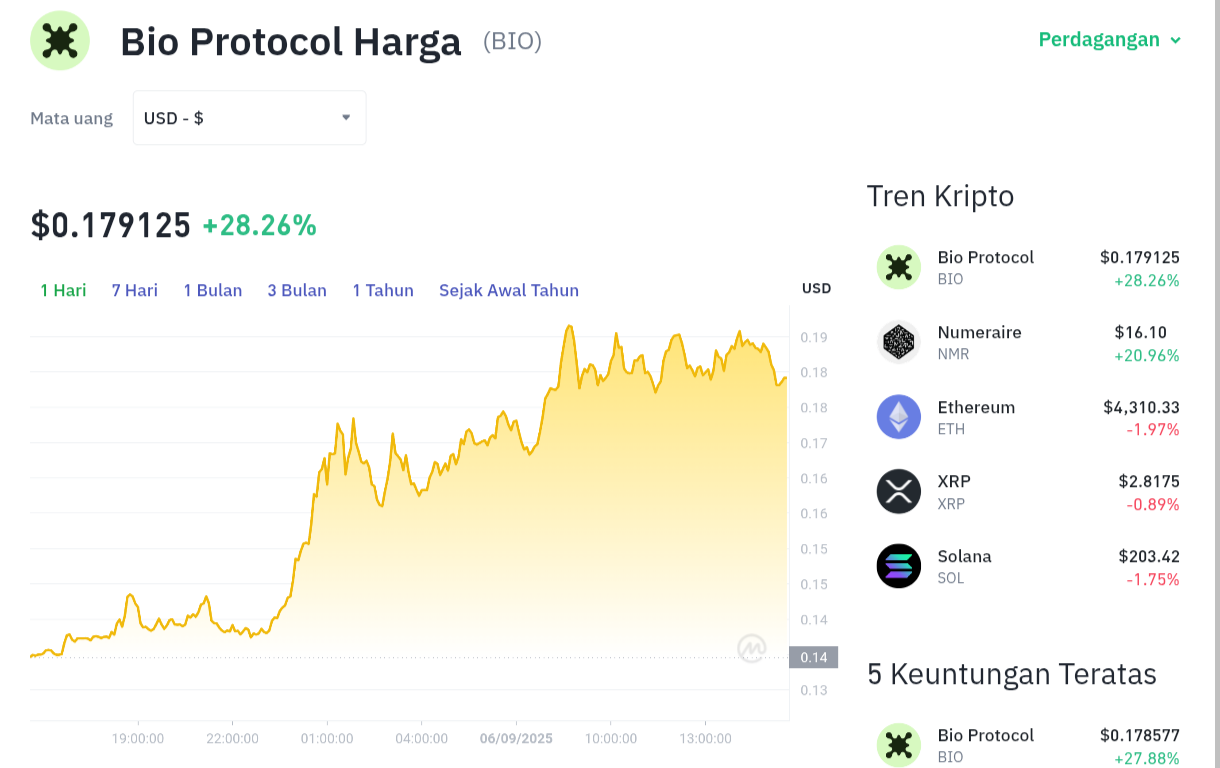1220x768 pixels.
Task: Click the Bio Protocol icon in Tren Kripto
Action: 898,267
